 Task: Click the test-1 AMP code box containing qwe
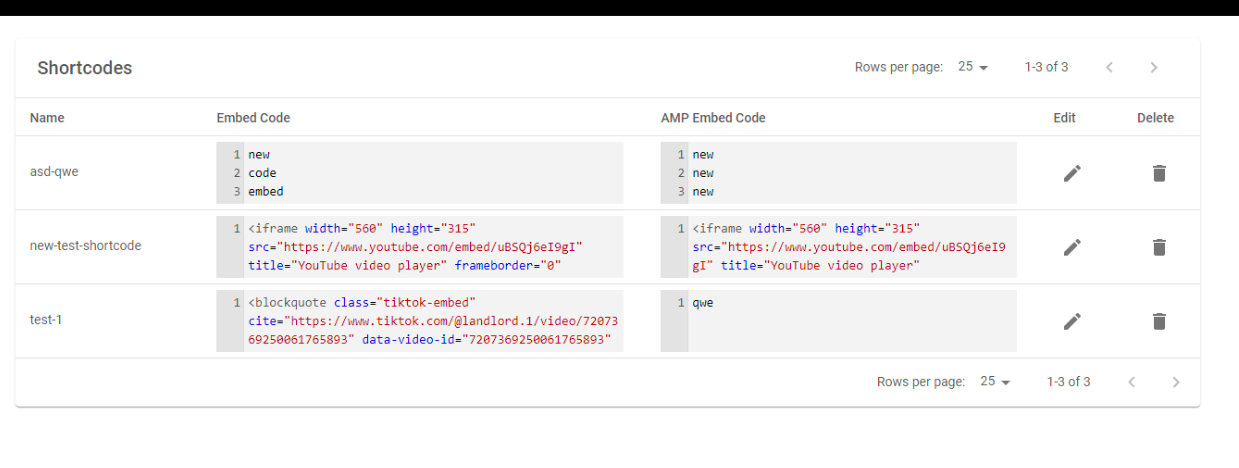click(x=839, y=321)
